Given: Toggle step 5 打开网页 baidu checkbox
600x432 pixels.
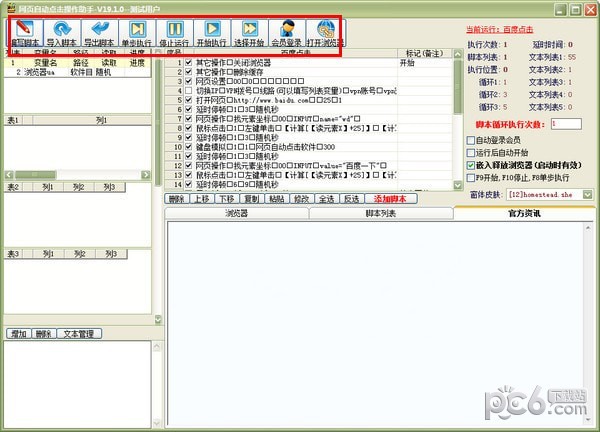Looking at the screenshot, I should pyautogui.click(x=189, y=99).
